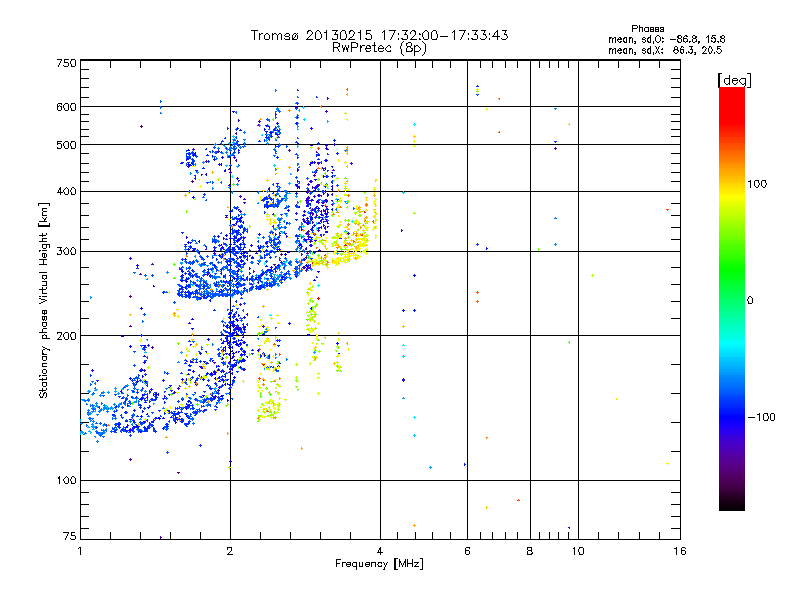Click the colorbar '100' tick label
The image size is (800, 600).
coord(757,184)
